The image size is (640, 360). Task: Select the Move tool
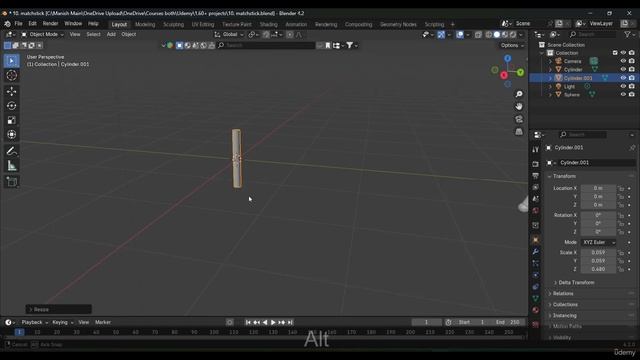(x=11, y=91)
